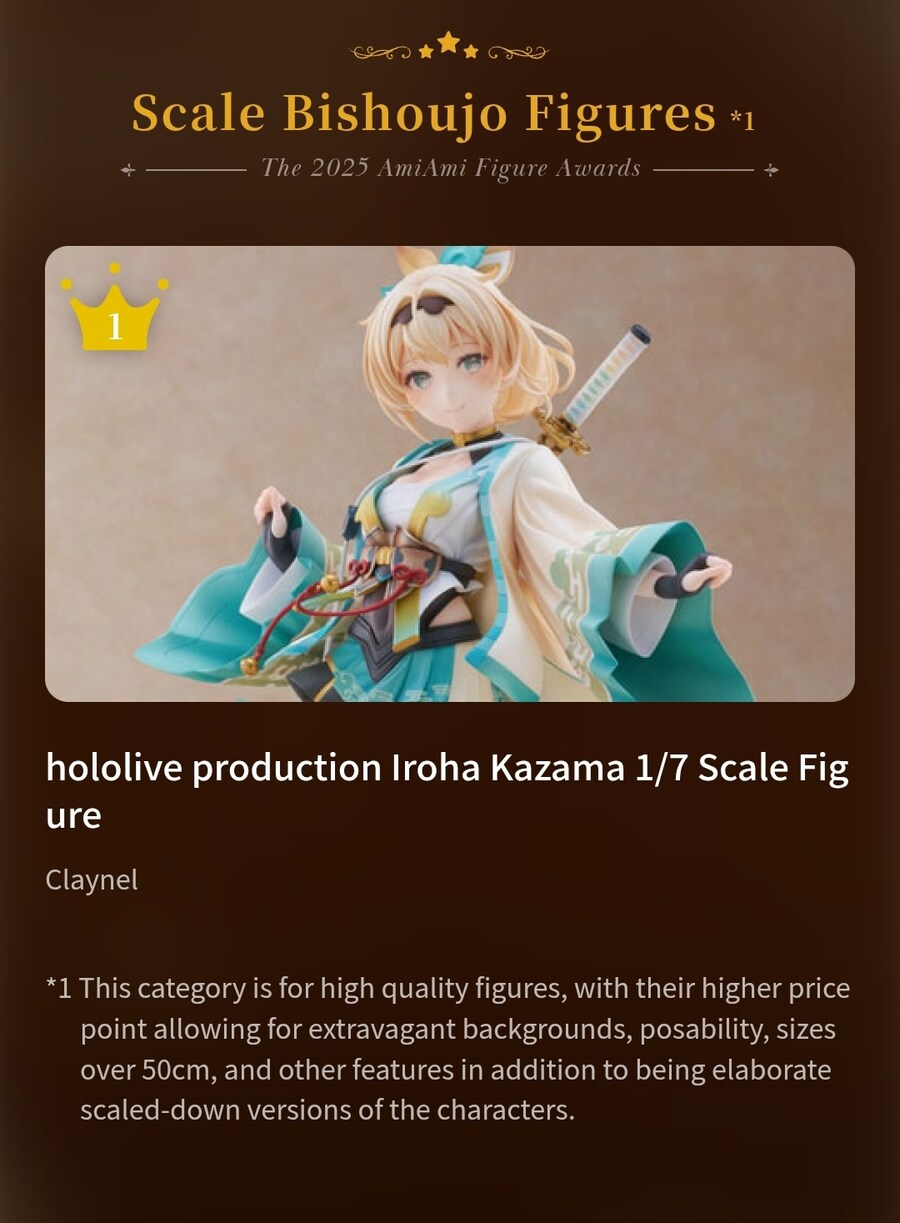Open the hololive production Iroha Kazama title link
This screenshot has width=900, height=1223.
click(447, 792)
